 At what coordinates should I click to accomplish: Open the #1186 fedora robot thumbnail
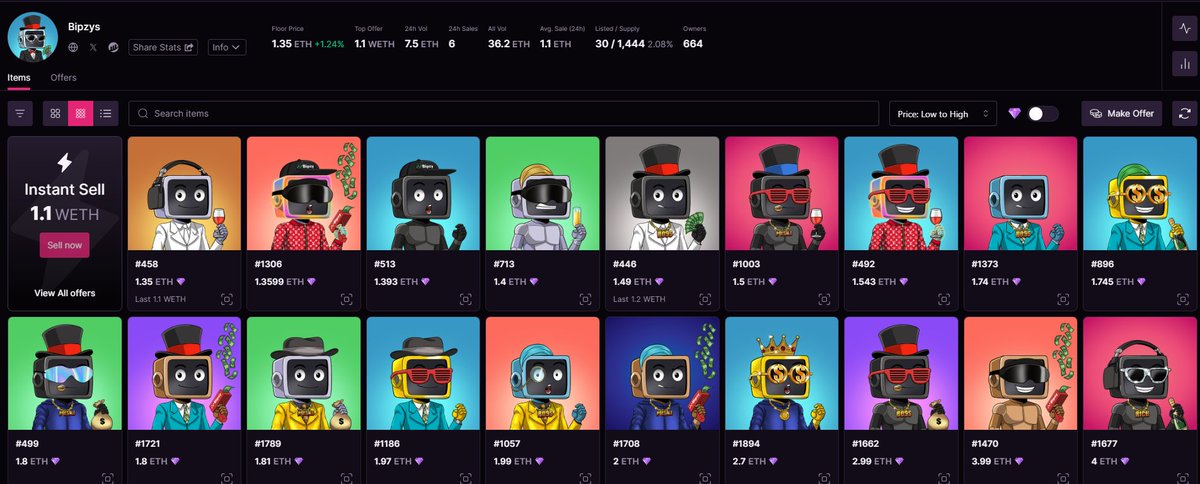[423, 373]
